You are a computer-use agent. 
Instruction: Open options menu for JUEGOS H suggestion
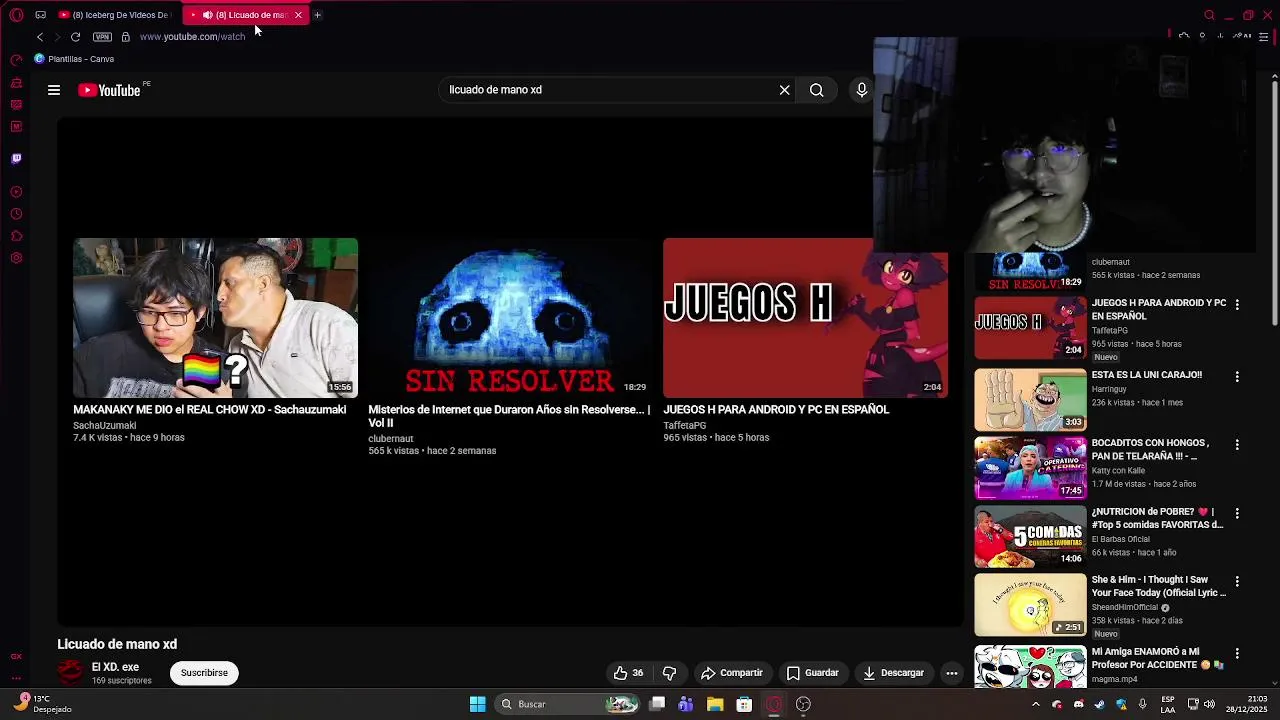(1237, 305)
